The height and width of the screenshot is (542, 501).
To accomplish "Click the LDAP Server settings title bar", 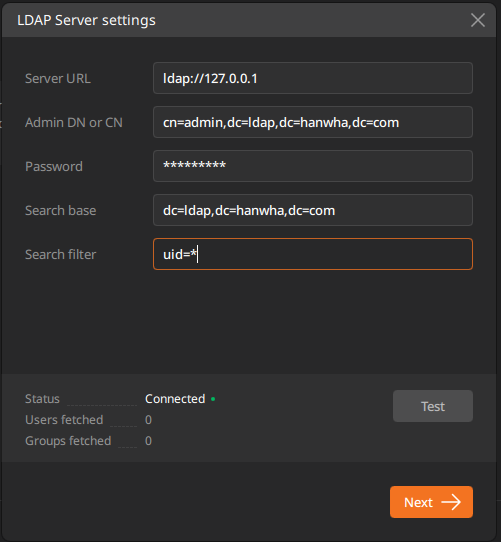I will pyautogui.click(x=249, y=20).
